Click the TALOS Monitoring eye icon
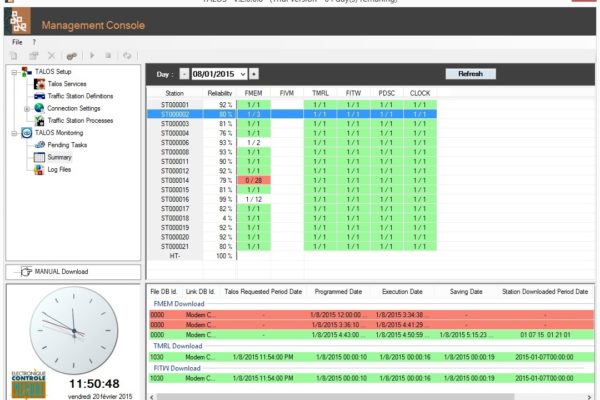600x400 pixels. pos(26,133)
